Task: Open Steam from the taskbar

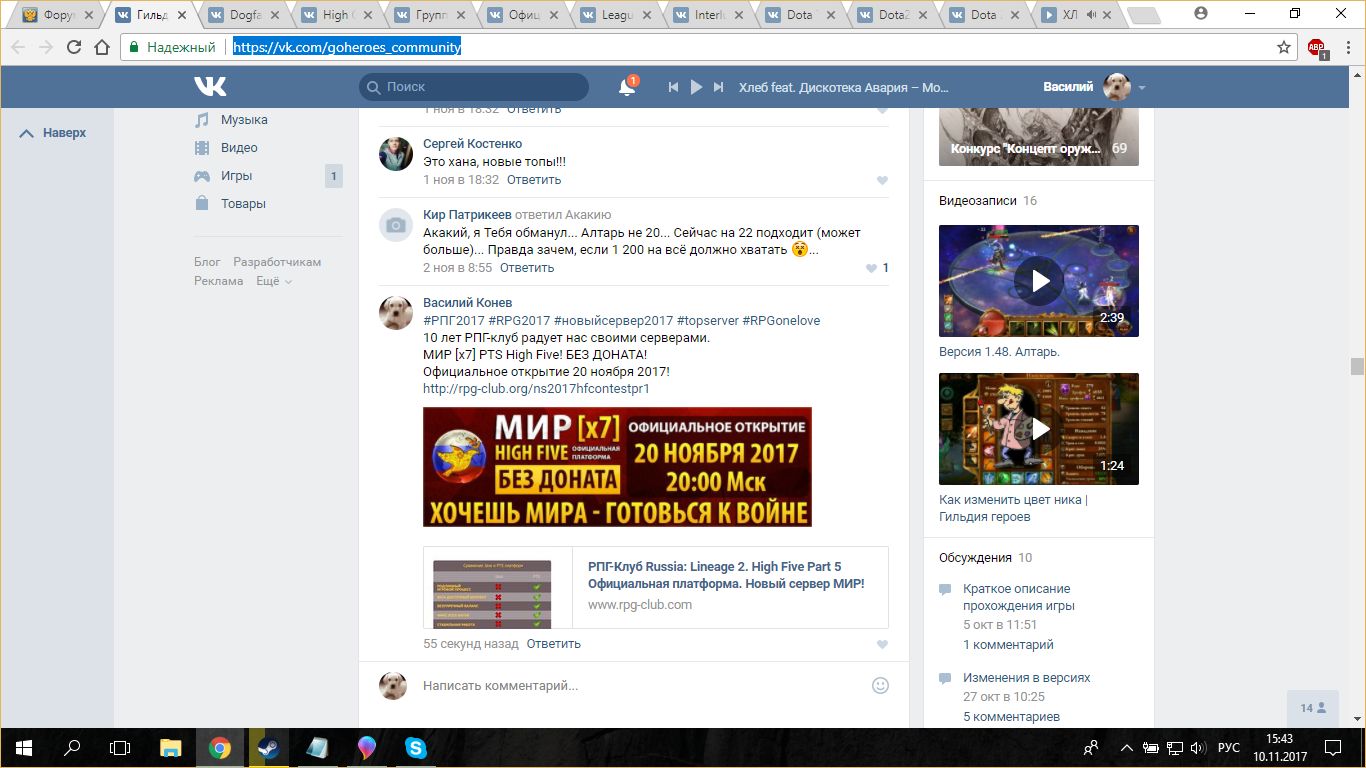Action: [x=268, y=748]
